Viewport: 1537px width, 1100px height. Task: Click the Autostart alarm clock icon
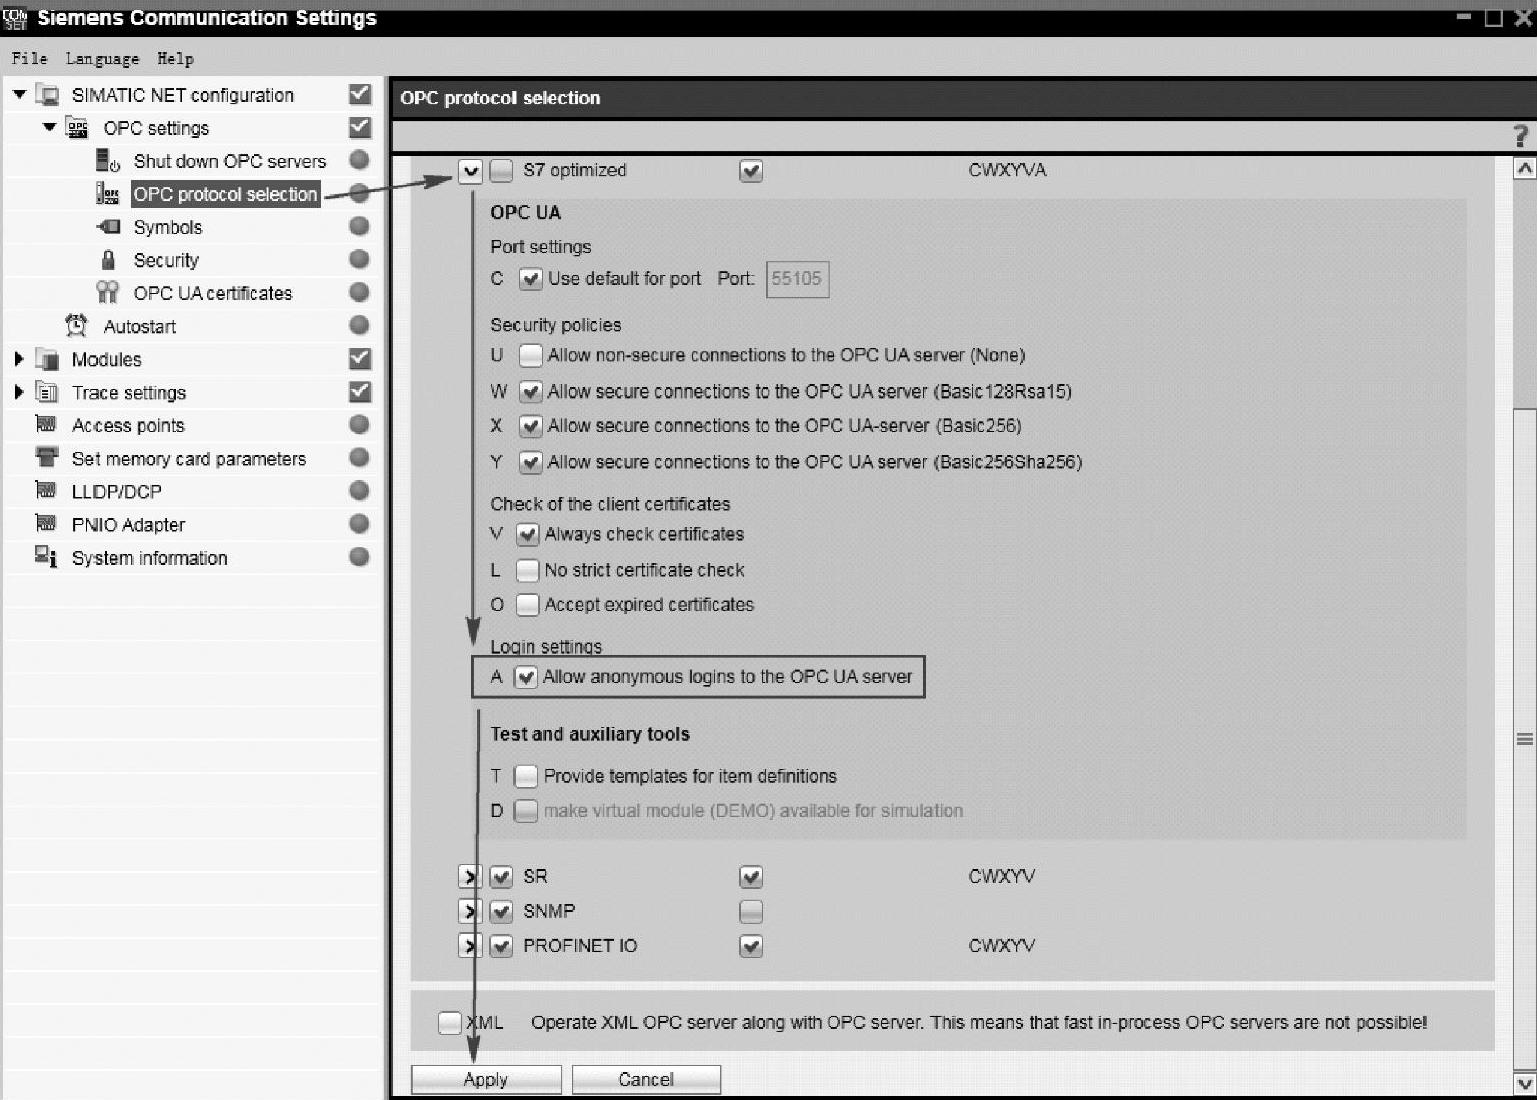[x=76, y=325]
